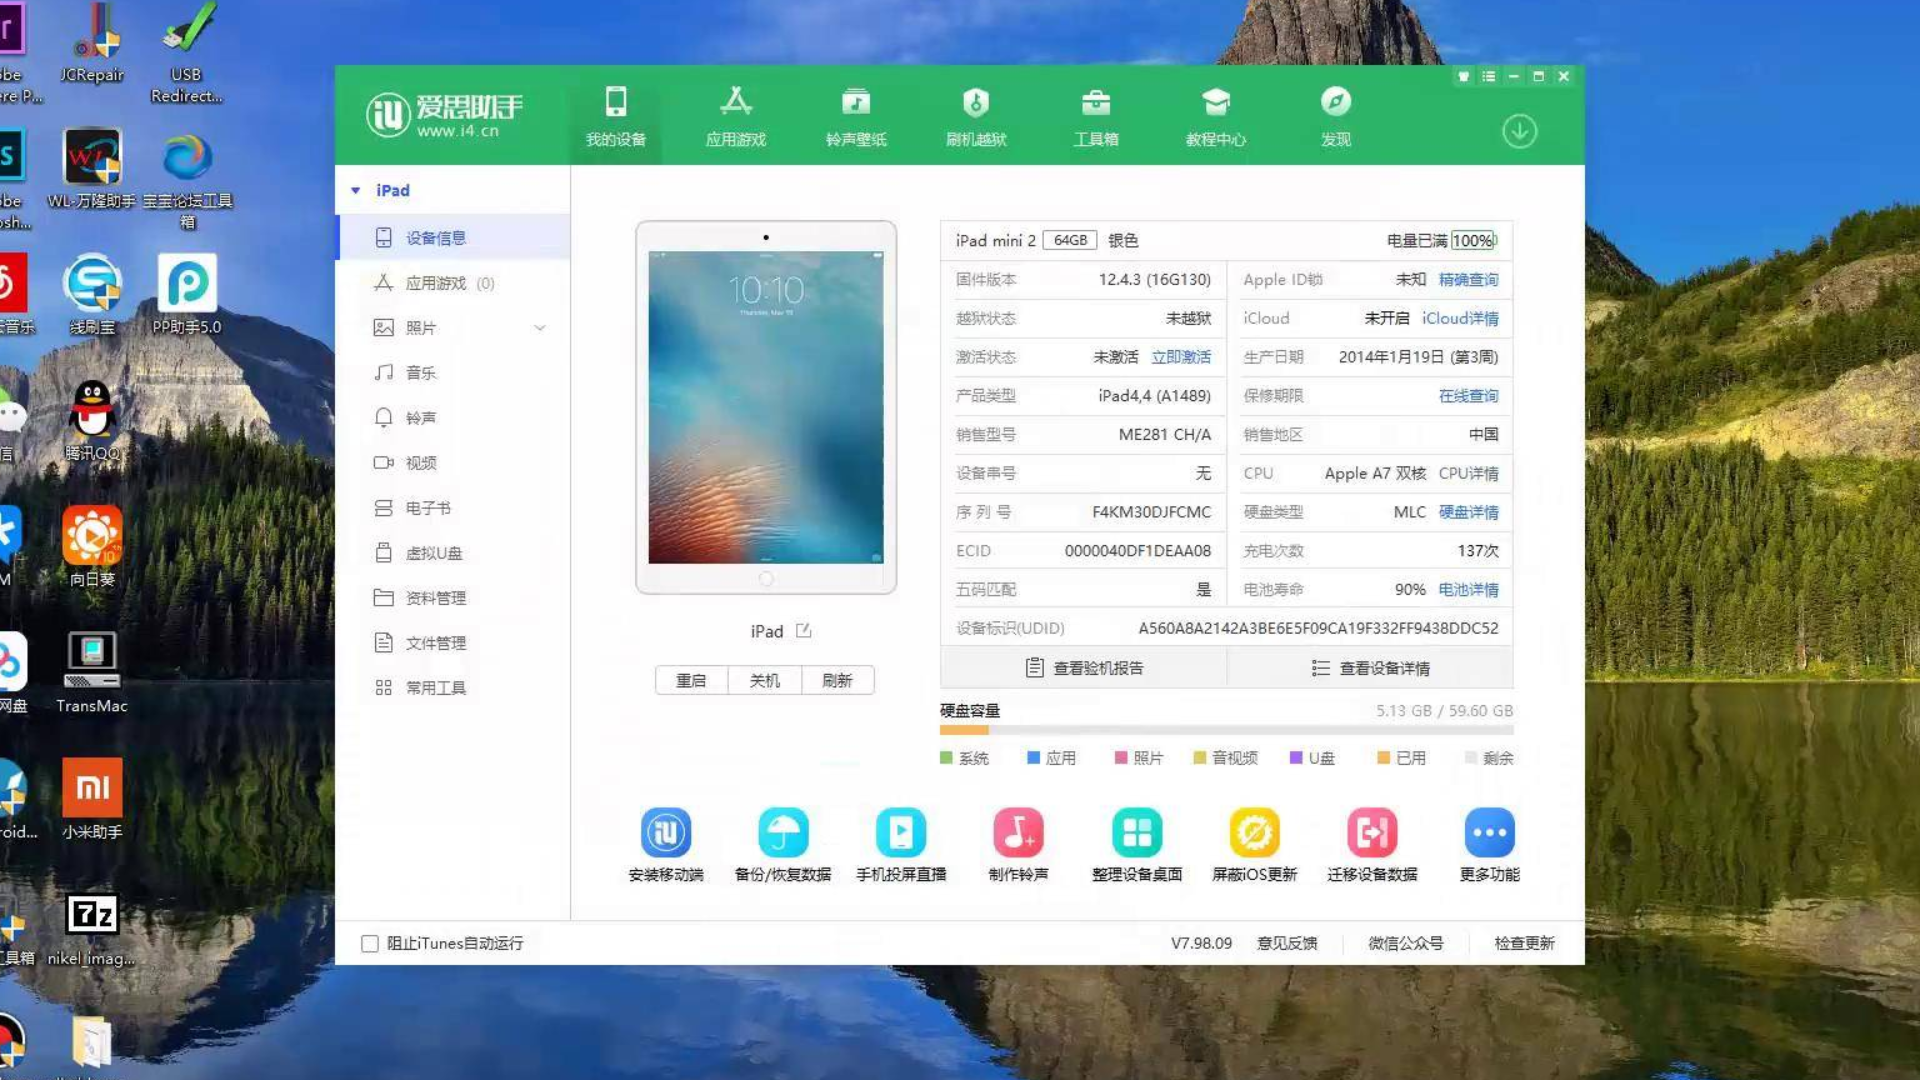Switch to 工具箱 tab
1920x1080 pixels.
(1096, 116)
